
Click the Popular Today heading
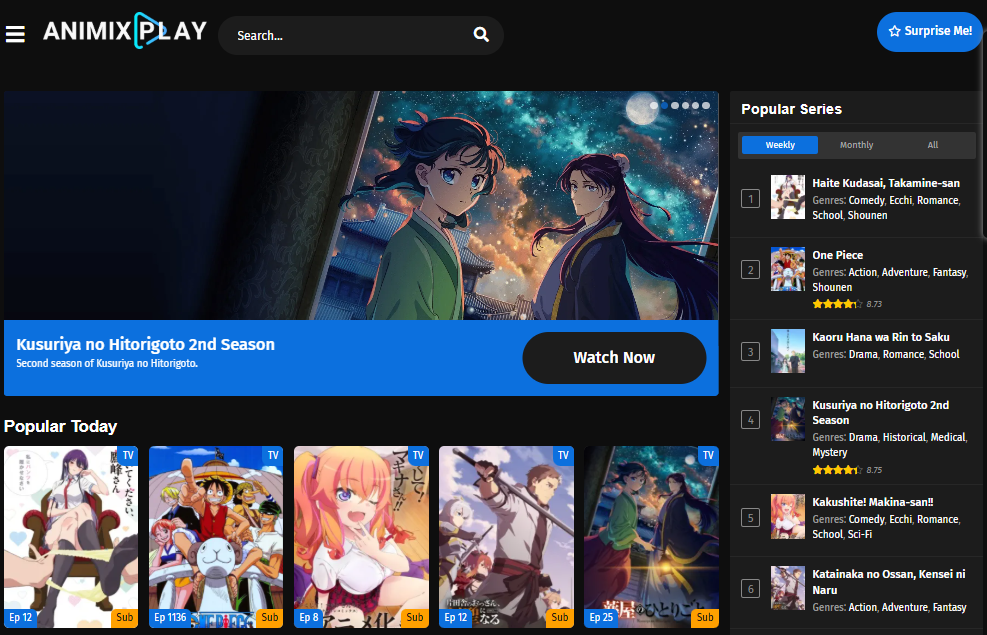click(x=60, y=426)
